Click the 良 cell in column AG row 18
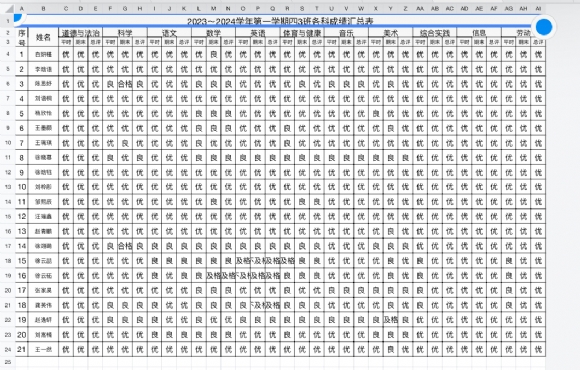This screenshot has height=370, width=580. coord(509,261)
